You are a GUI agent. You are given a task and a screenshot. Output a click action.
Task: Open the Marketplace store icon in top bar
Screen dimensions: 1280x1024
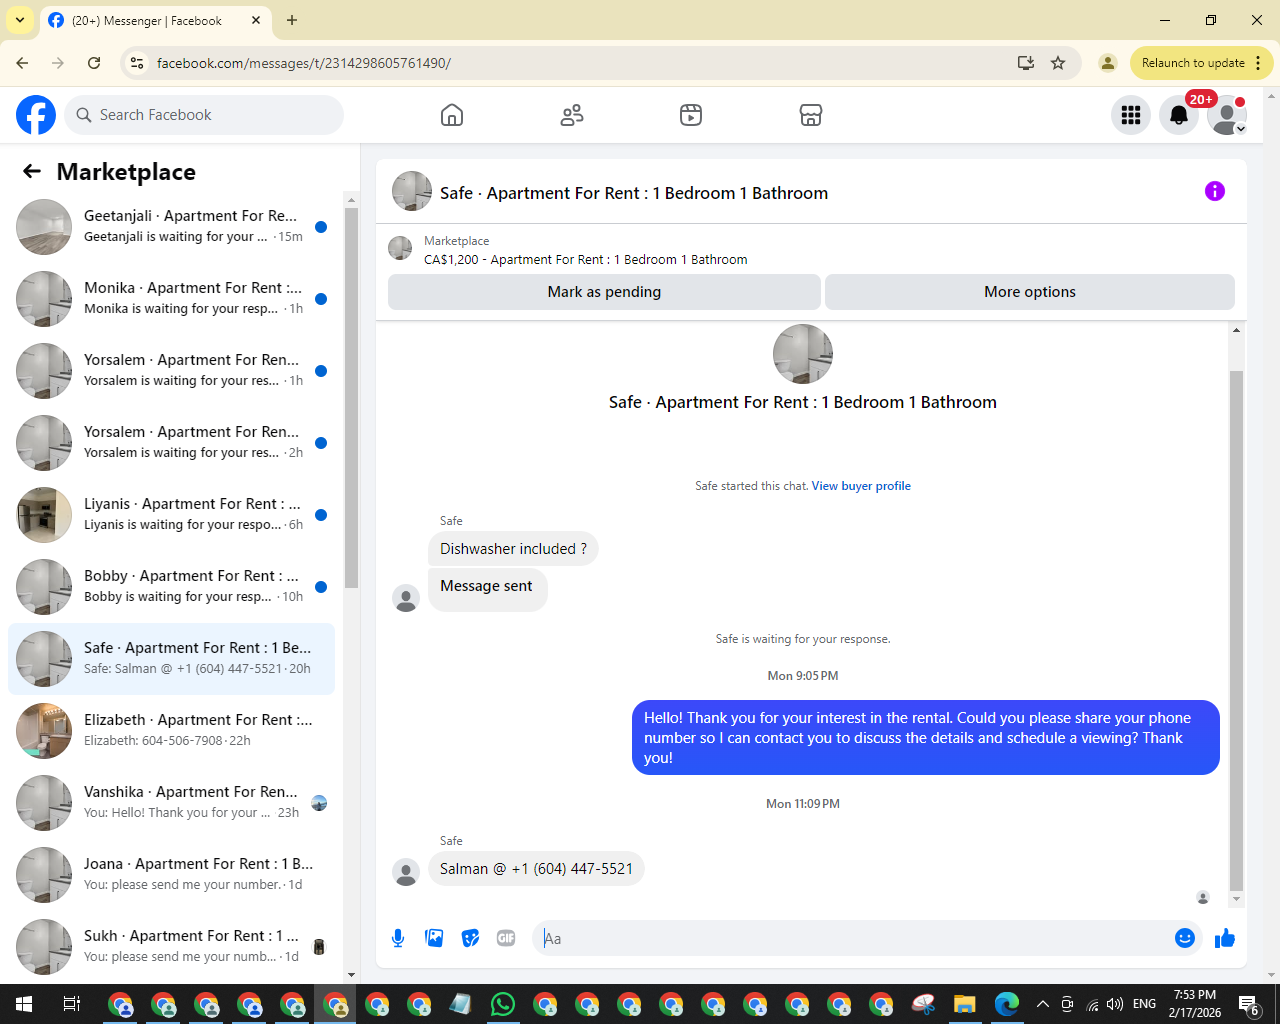[811, 115]
